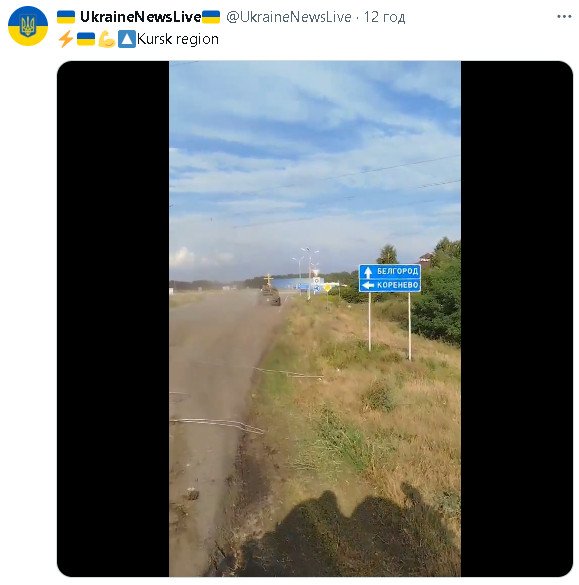Viewport: 579px width, 585px height.
Task: Open the @UkraineNewsLive handle link
Action: click(x=289, y=17)
